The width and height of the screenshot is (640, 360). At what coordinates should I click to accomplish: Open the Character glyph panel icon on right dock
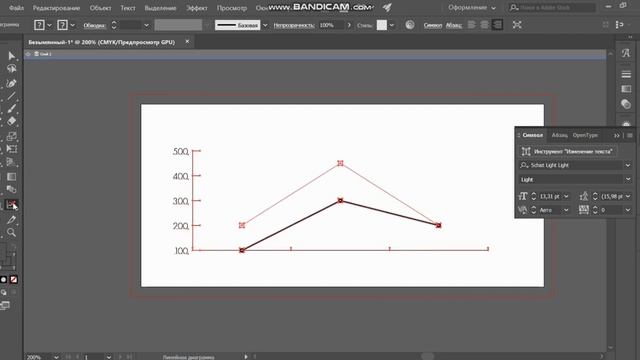point(626,53)
